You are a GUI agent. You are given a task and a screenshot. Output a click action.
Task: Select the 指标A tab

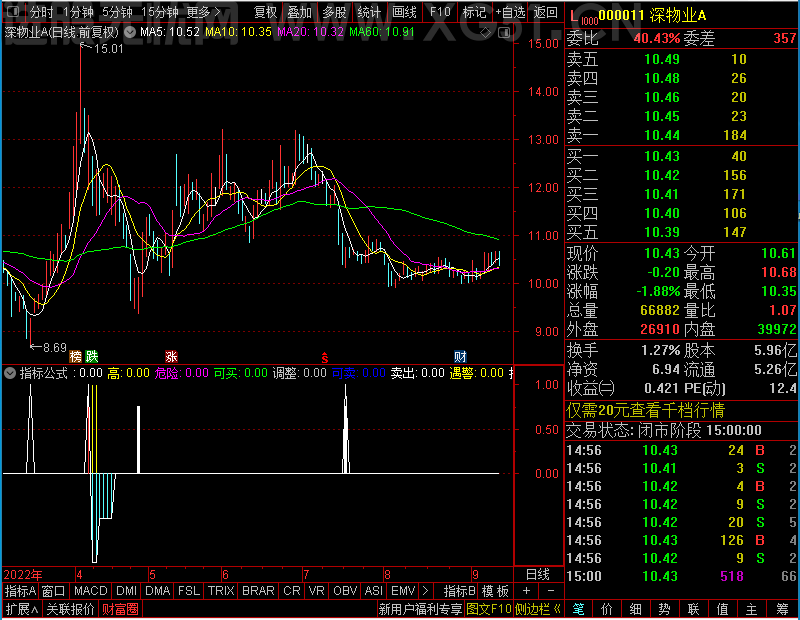(x=20, y=591)
